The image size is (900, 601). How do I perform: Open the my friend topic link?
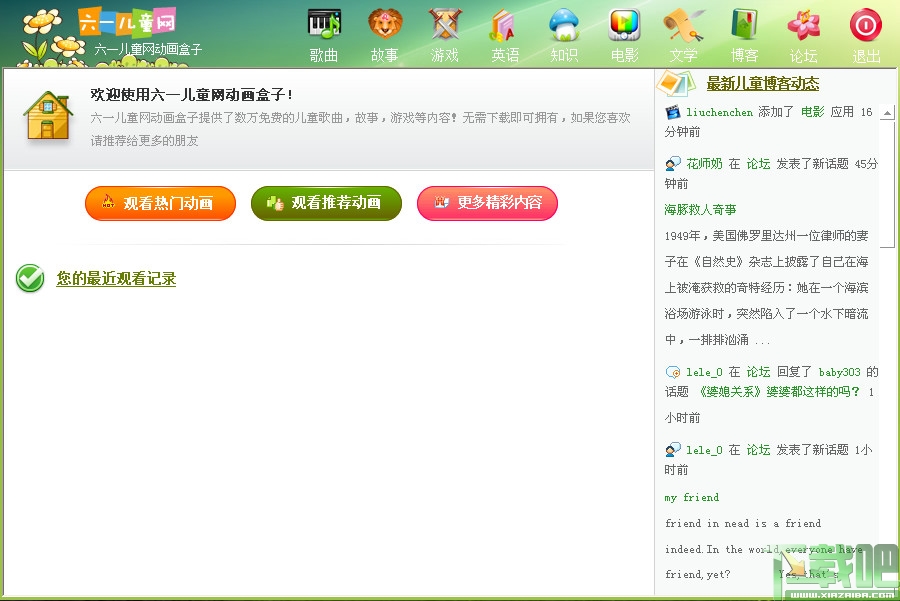(x=692, y=498)
